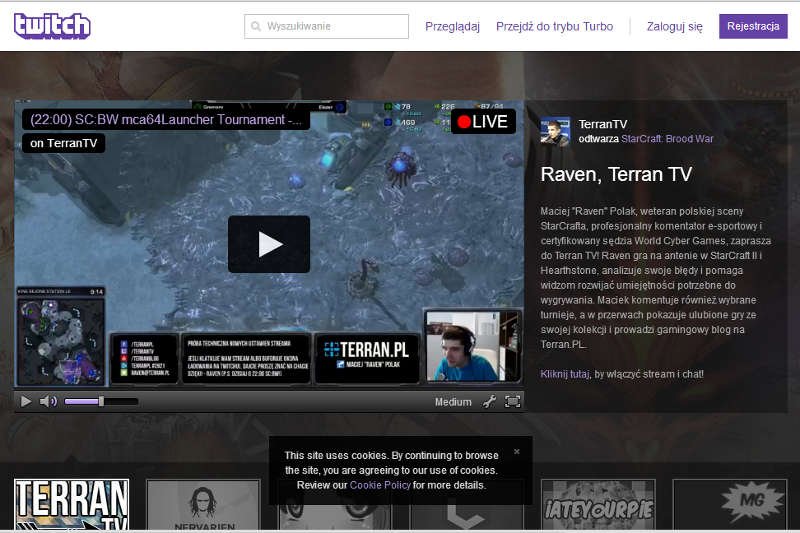This screenshot has height=533, width=800.
Task: Click the Rejestracja button
Action: 753,27
